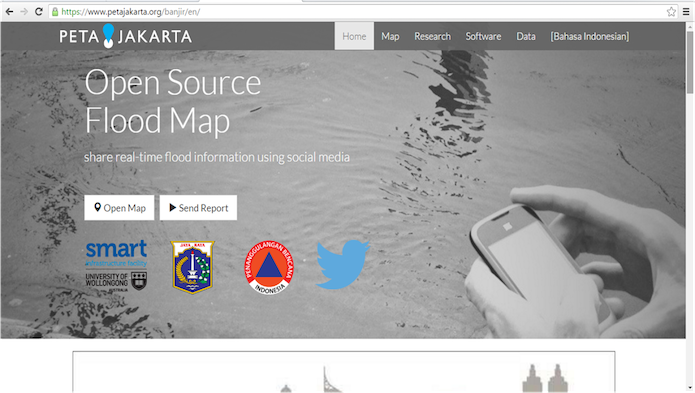Click the browser forward arrow

[24, 12]
